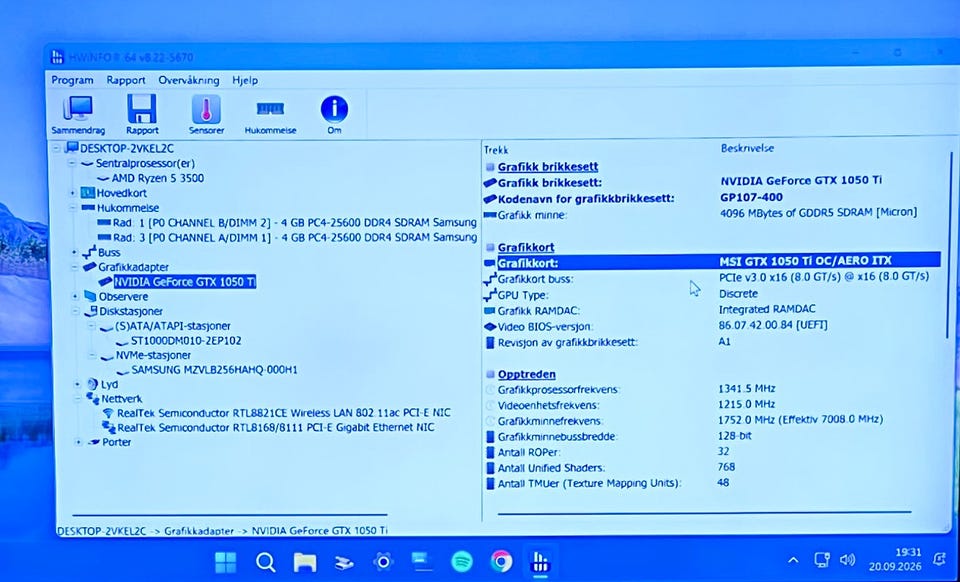Click the taskbar Search magnifier icon
Screen dimensions: 960x582
click(x=265, y=562)
